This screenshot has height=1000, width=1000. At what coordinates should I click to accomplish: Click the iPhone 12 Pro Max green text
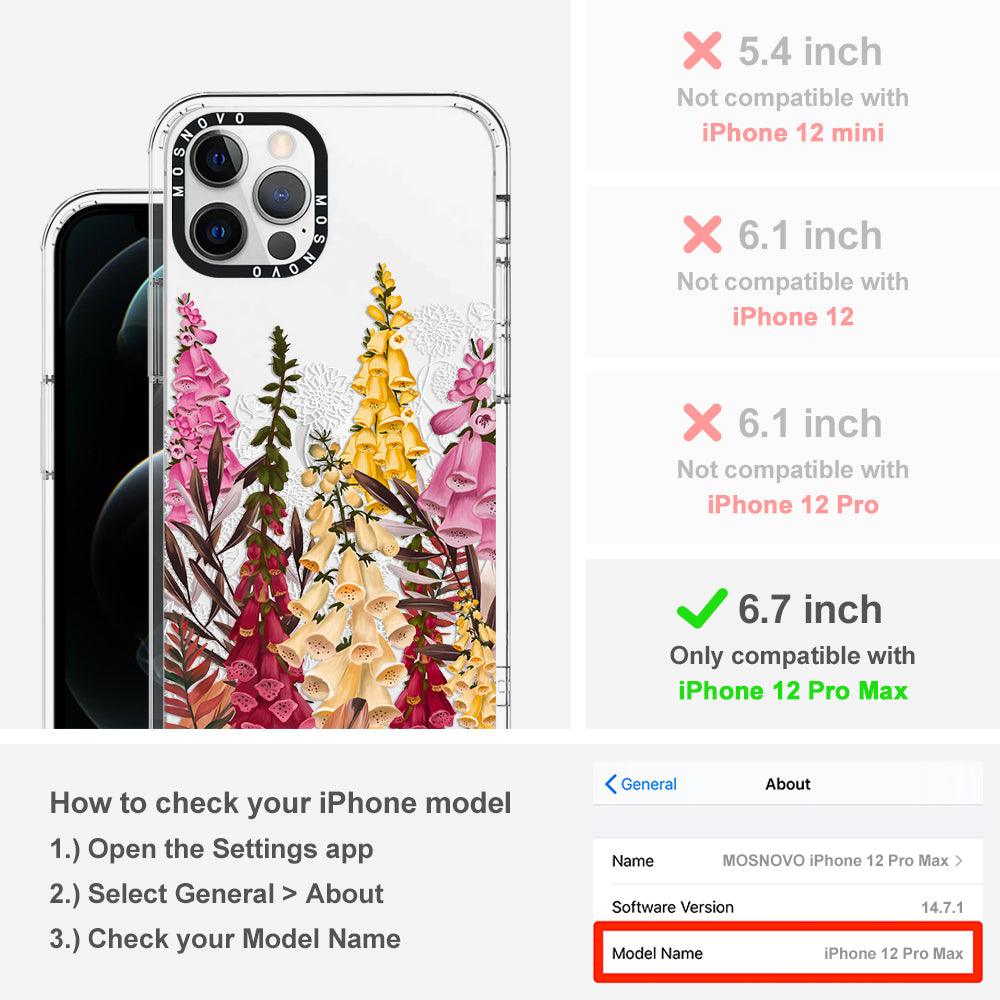click(793, 691)
